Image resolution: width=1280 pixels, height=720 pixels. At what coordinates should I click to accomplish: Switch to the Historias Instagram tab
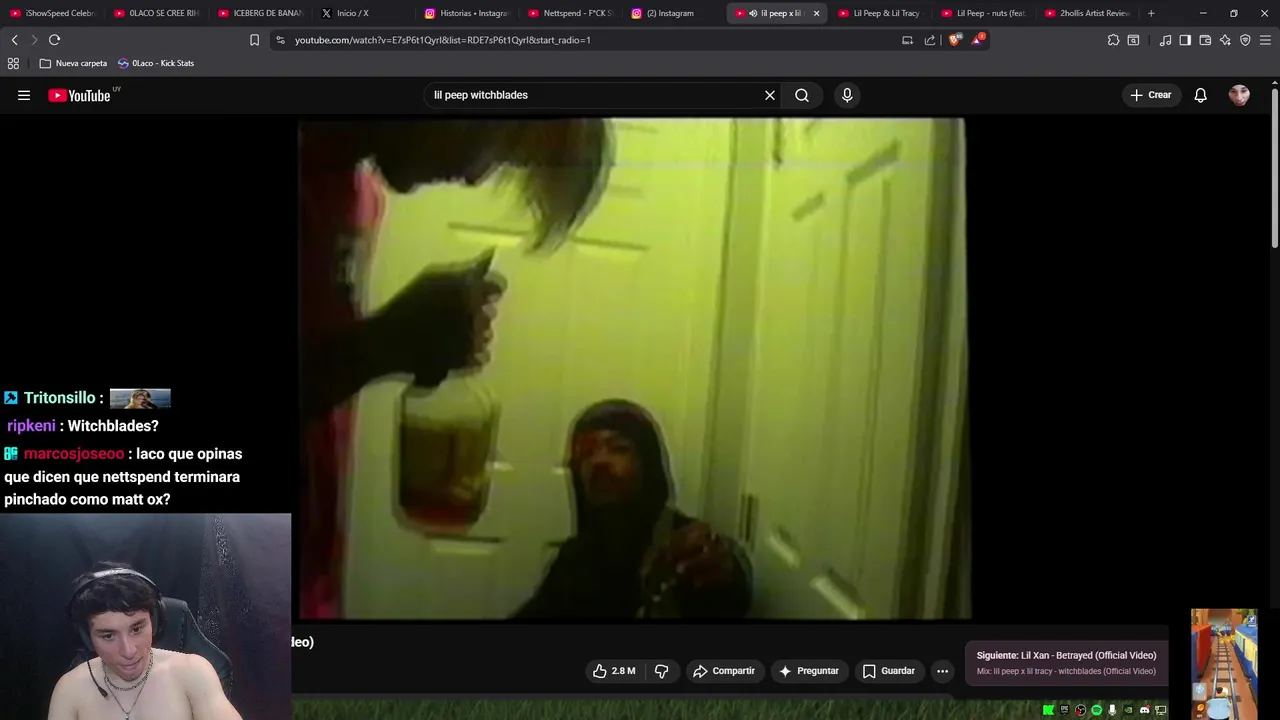(x=468, y=13)
